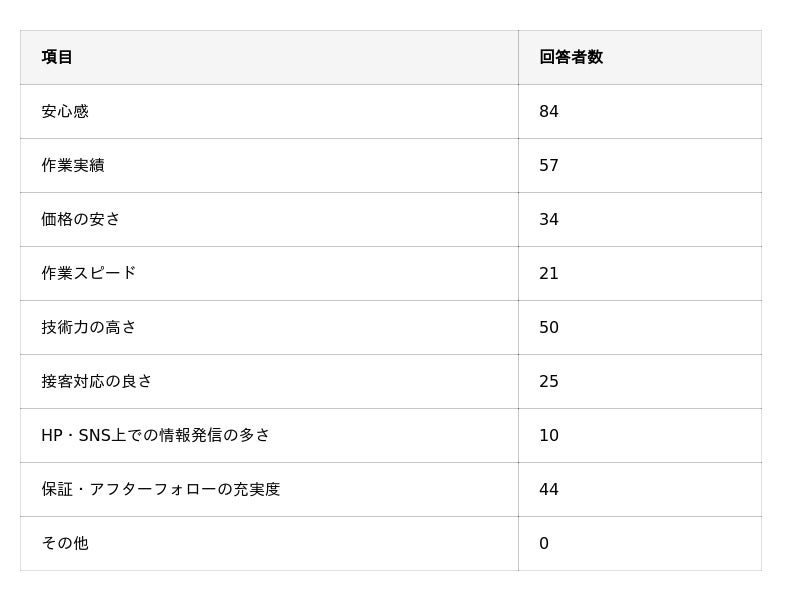Click the value 50 cell
800x601 pixels.
tap(549, 327)
